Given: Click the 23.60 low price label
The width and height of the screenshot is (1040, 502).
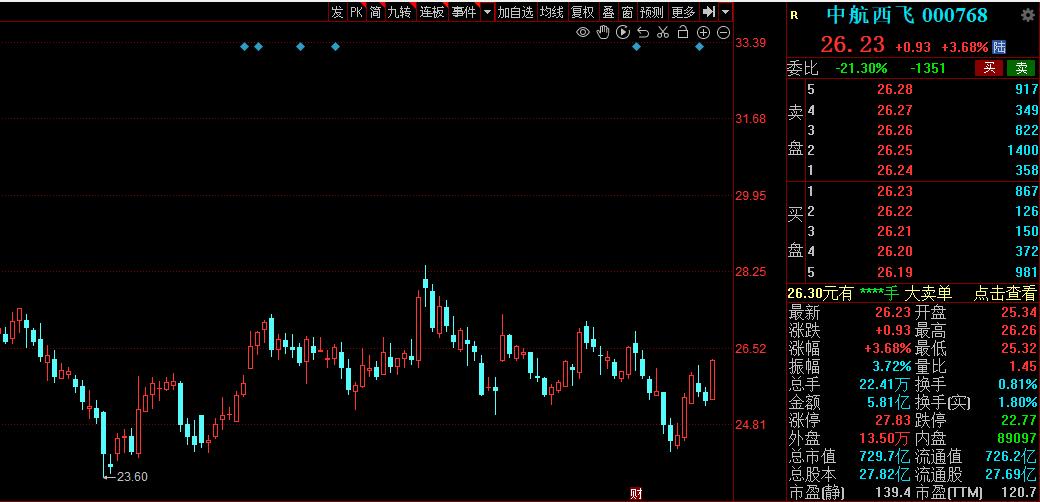Looking at the screenshot, I should click(132, 476).
